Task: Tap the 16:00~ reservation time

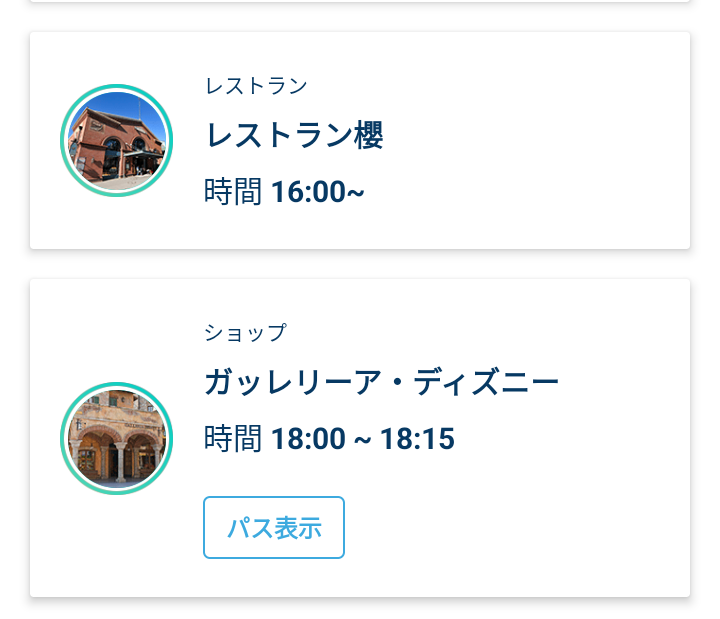Action: click(x=318, y=191)
